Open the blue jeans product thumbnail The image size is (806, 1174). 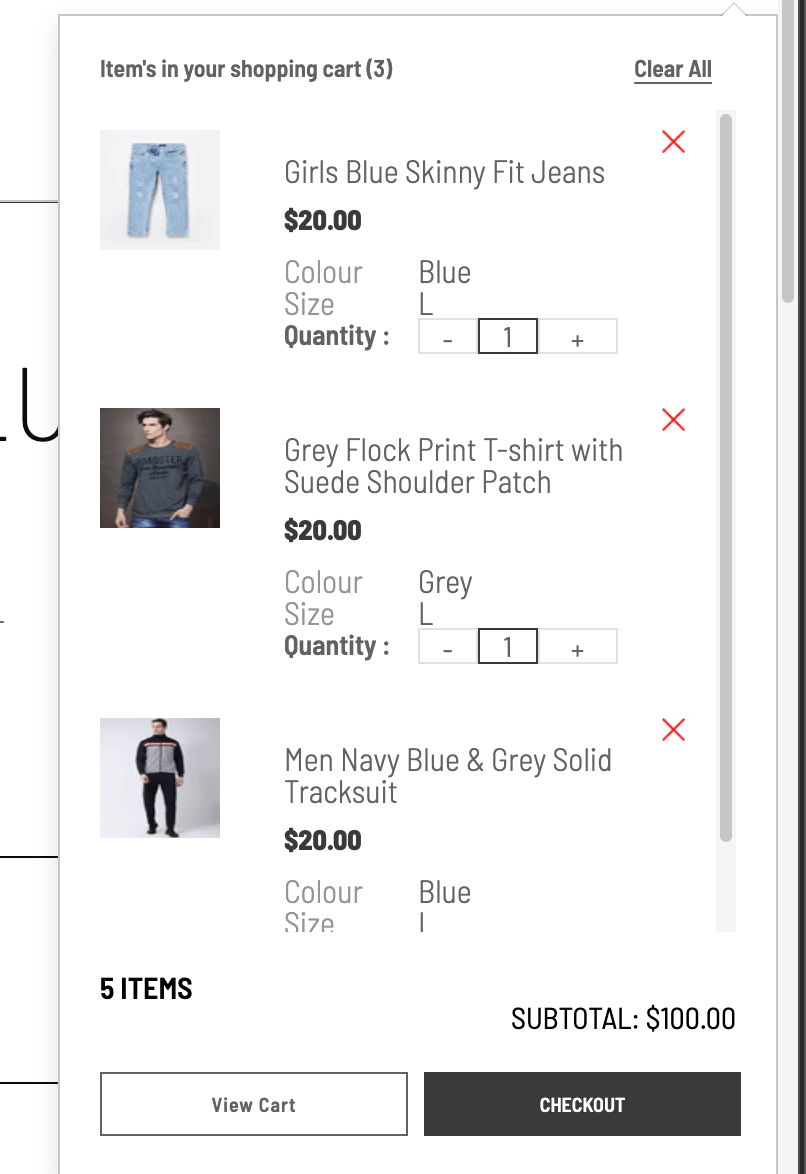point(160,190)
